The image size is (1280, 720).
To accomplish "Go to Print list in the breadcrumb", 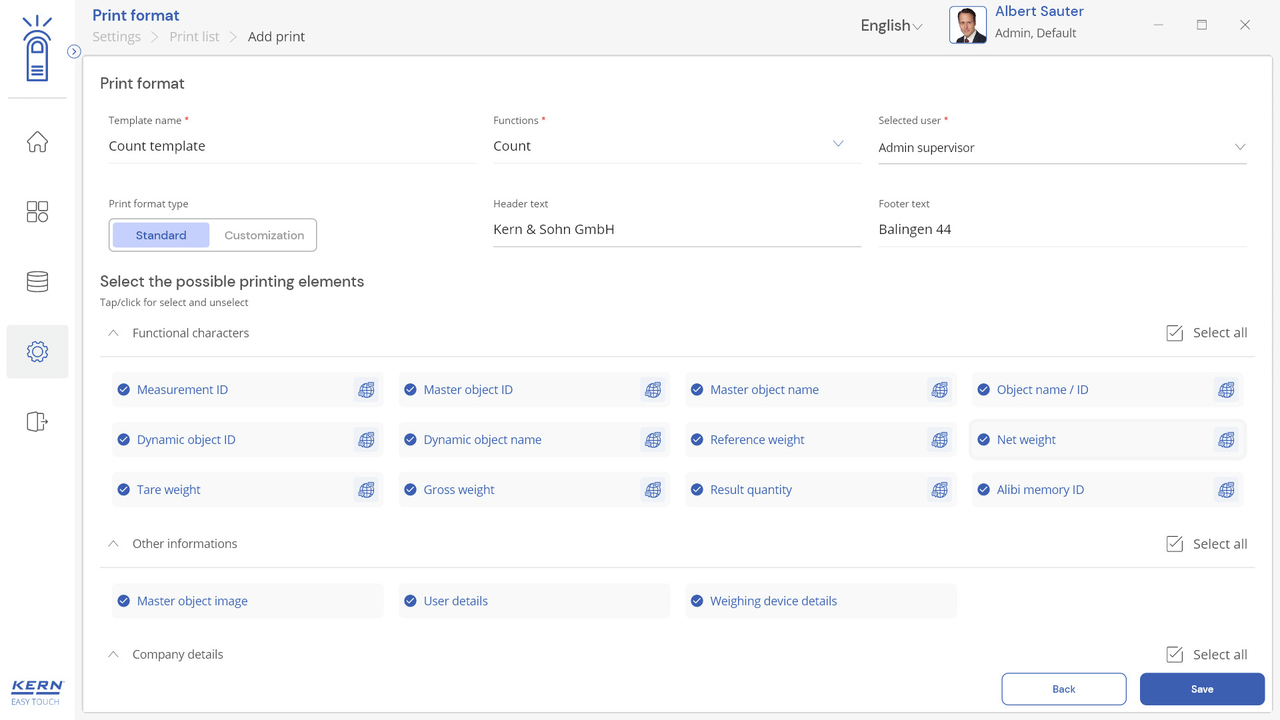I will pyautogui.click(x=194, y=37).
